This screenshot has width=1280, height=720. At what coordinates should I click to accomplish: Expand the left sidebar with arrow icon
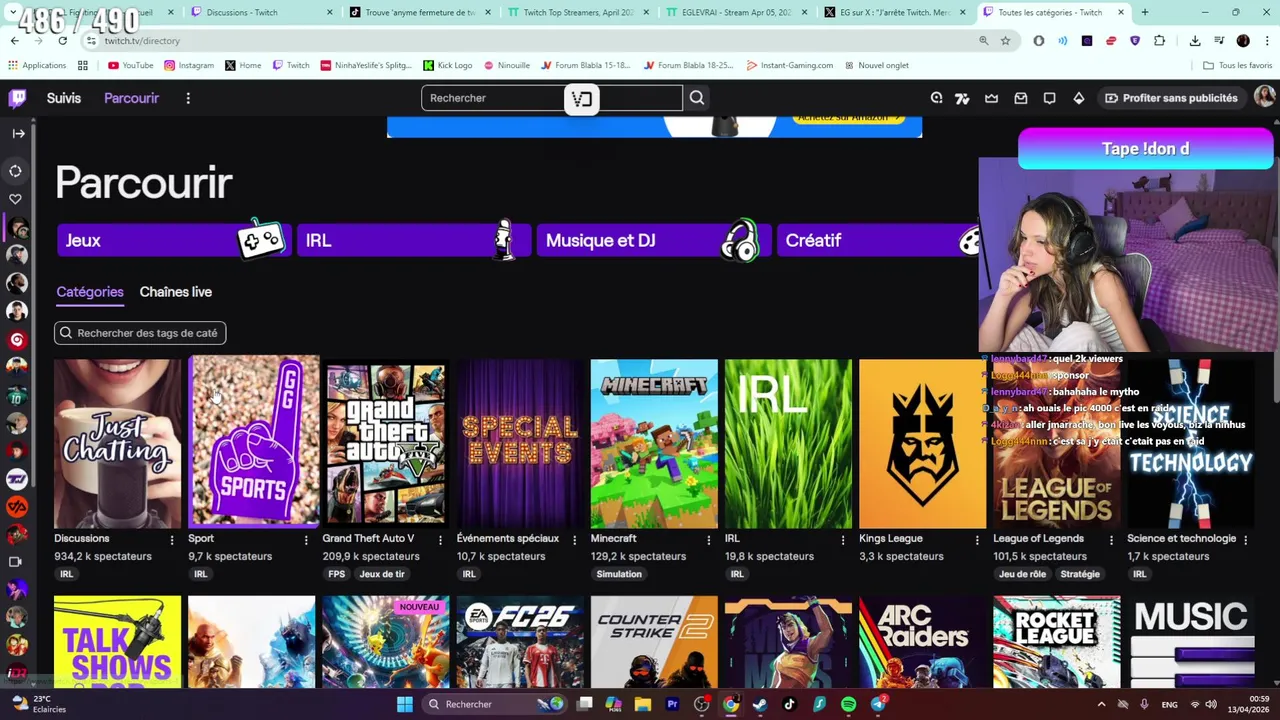[x=18, y=133]
